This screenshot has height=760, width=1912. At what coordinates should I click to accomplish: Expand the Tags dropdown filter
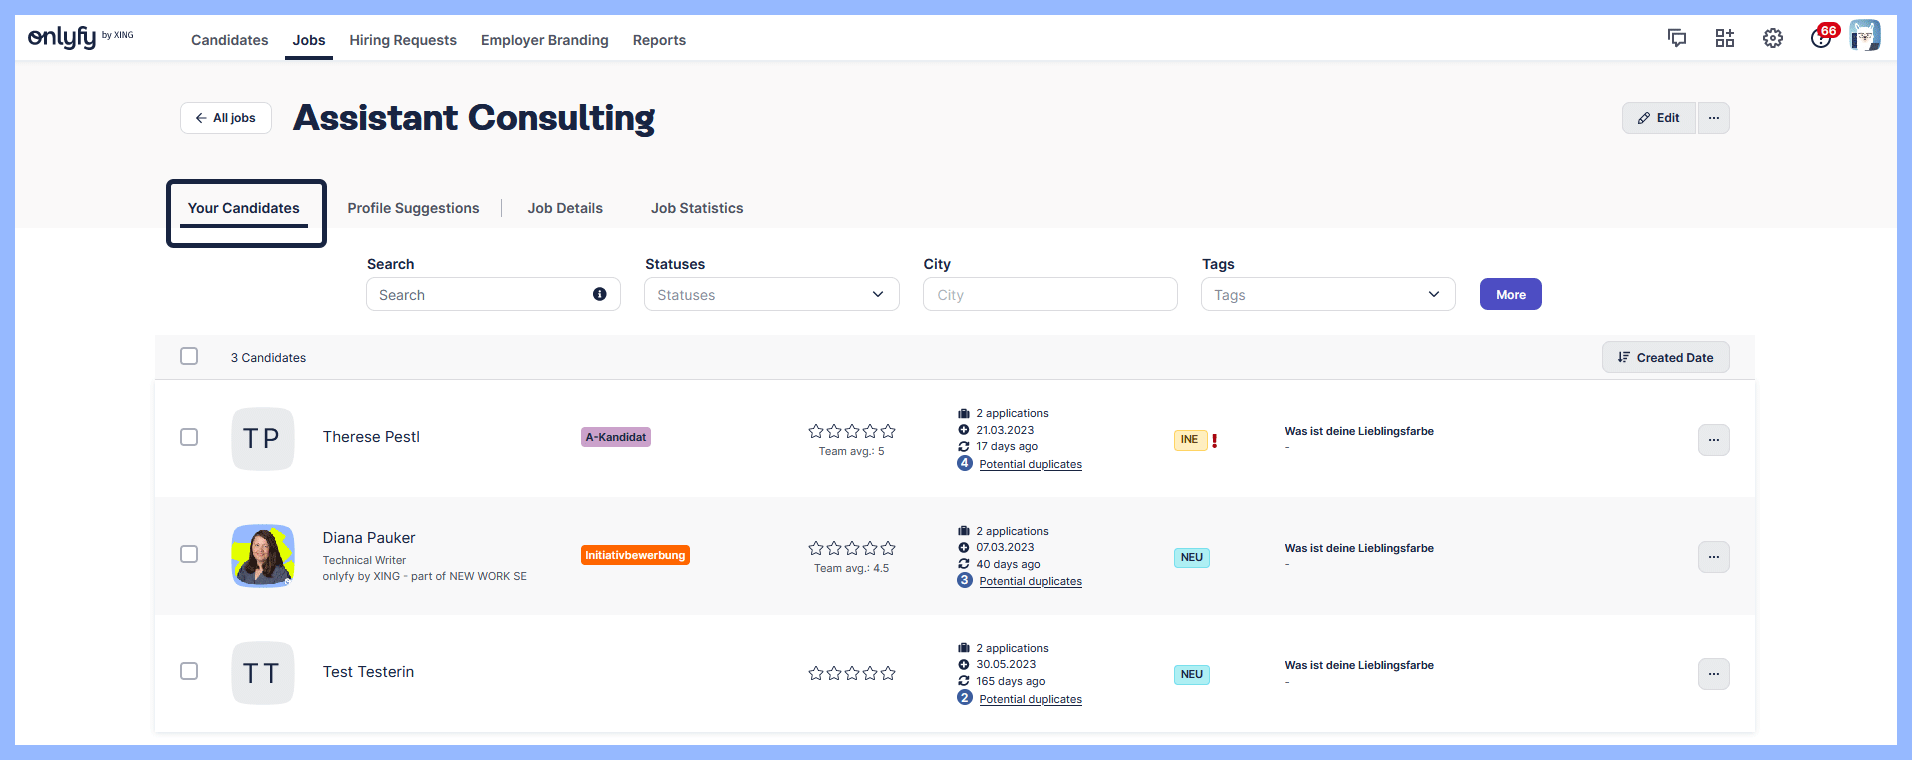(x=1327, y=295)
